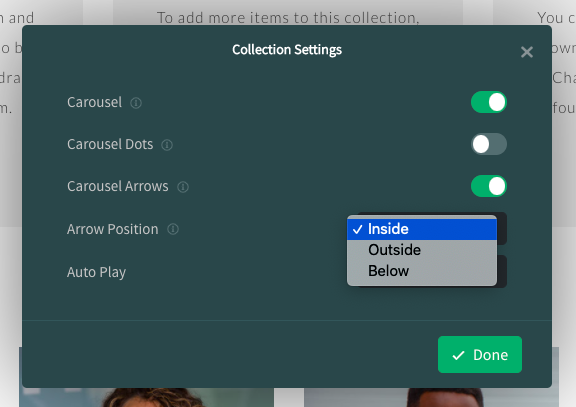The height and width of the screenshot is (407, 576).
Task: Enable the Carousel Dots switch
Action: coord(489,144)
